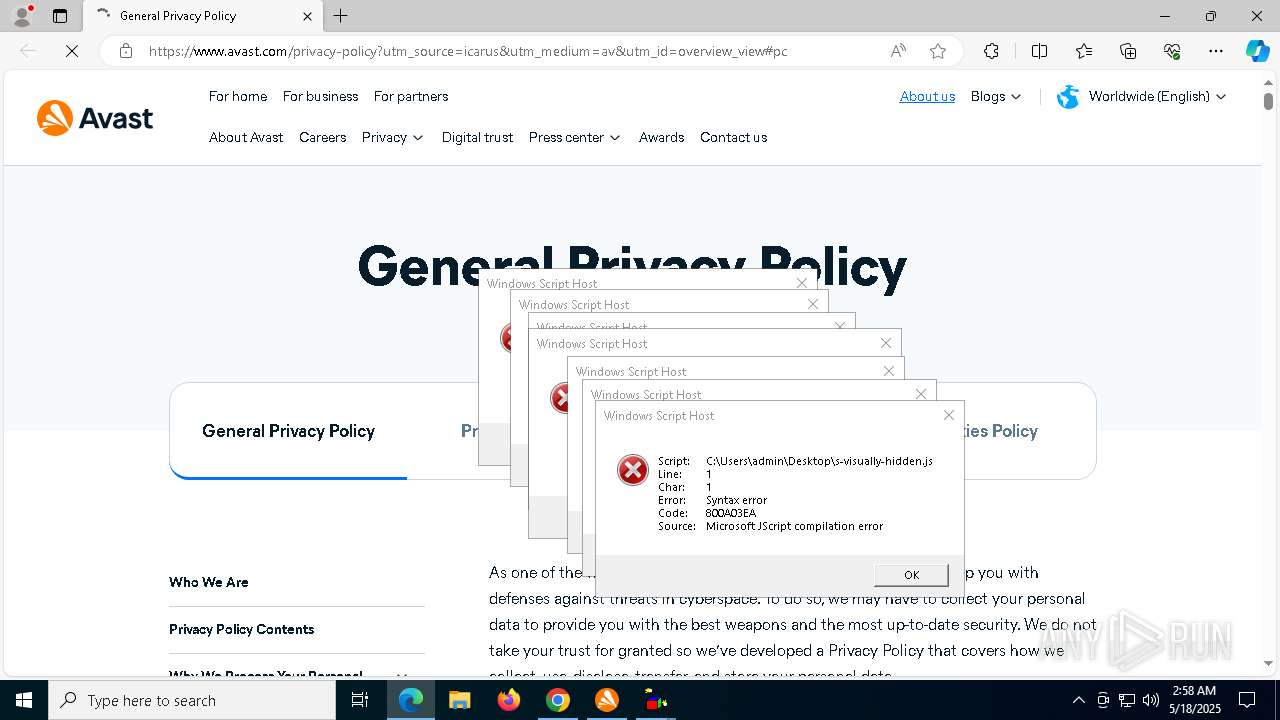Screen dimensions: 1280x720
Task: Go to Avast logo home page
Action: (95, 118)
